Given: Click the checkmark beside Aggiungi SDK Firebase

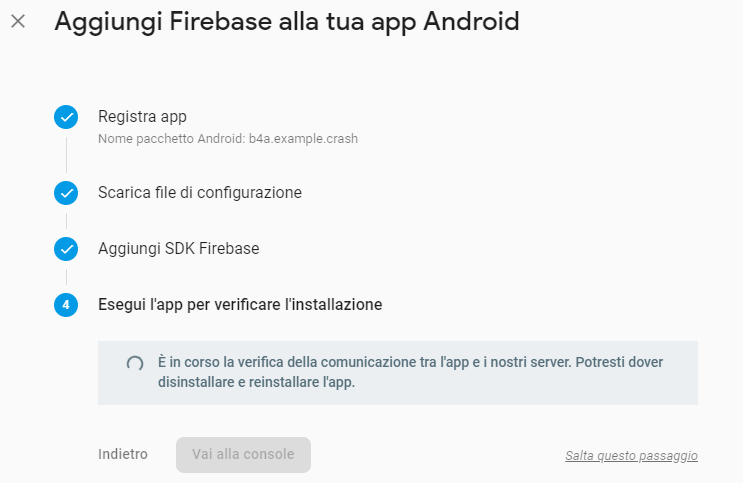Looking at the screenshot, I should pyautogui.click(x=66, y=248).
